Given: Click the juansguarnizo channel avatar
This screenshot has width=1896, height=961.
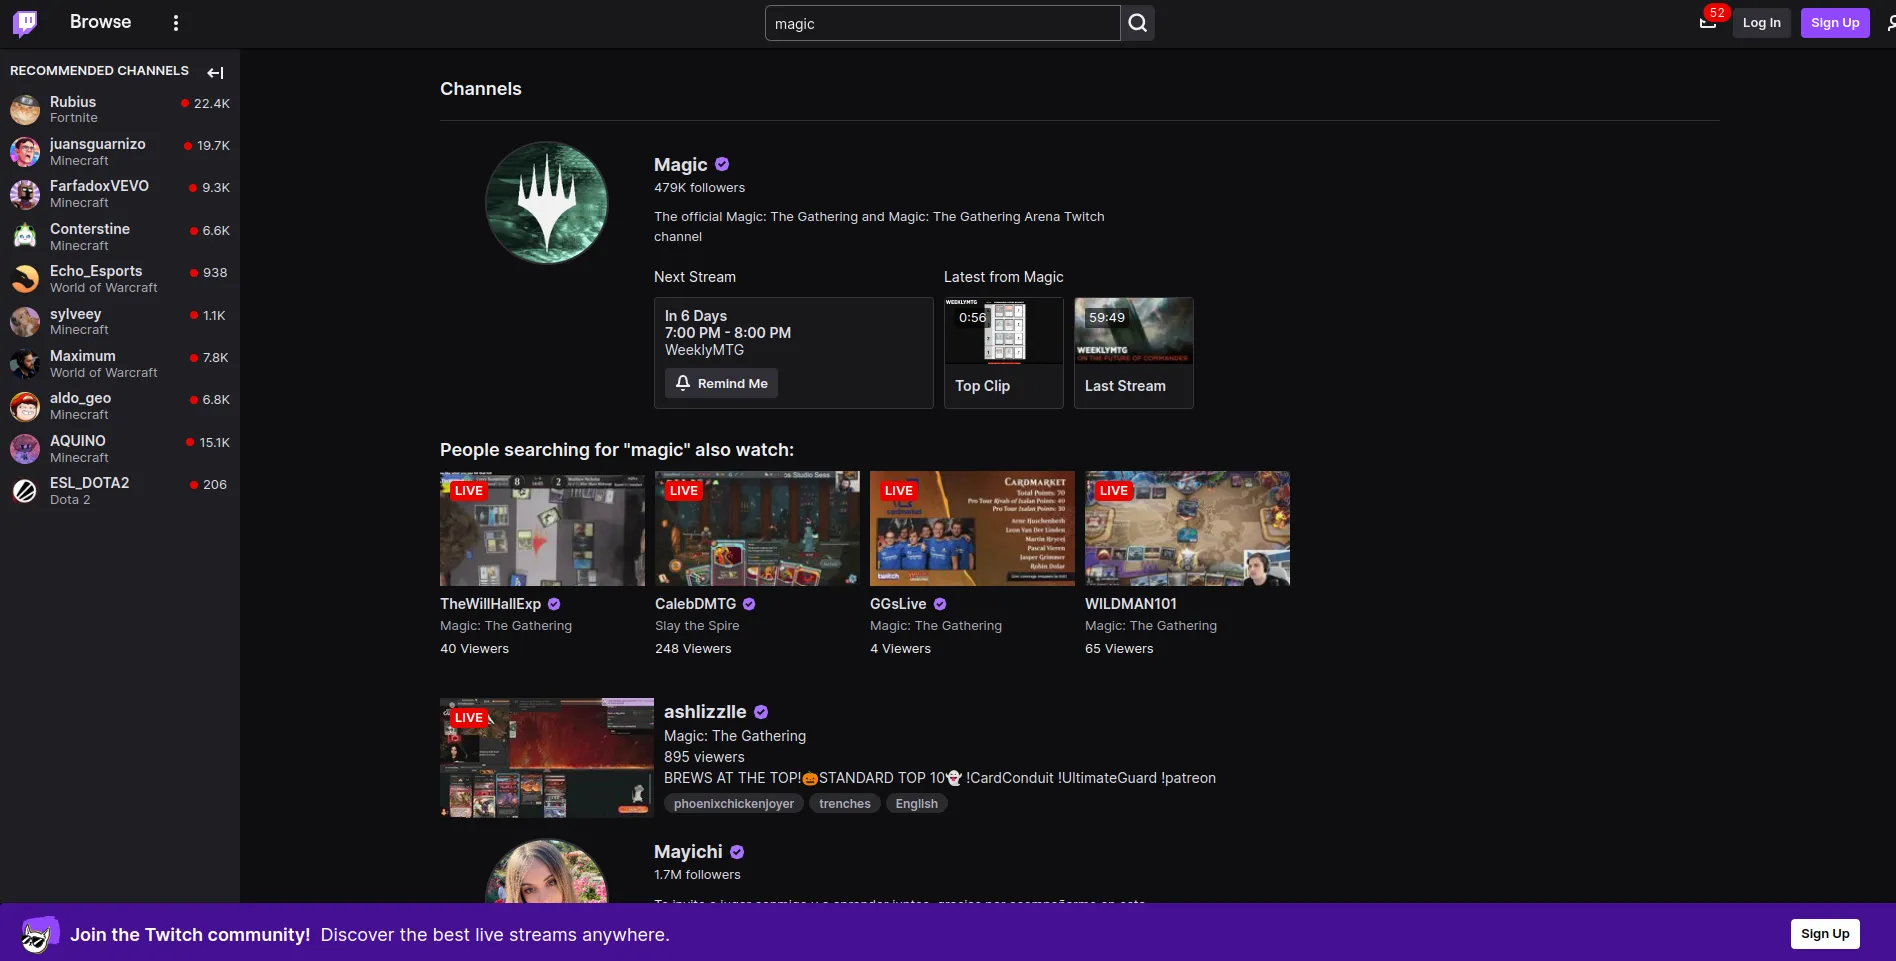Looking at the screenshot, I should click(25, 152).
